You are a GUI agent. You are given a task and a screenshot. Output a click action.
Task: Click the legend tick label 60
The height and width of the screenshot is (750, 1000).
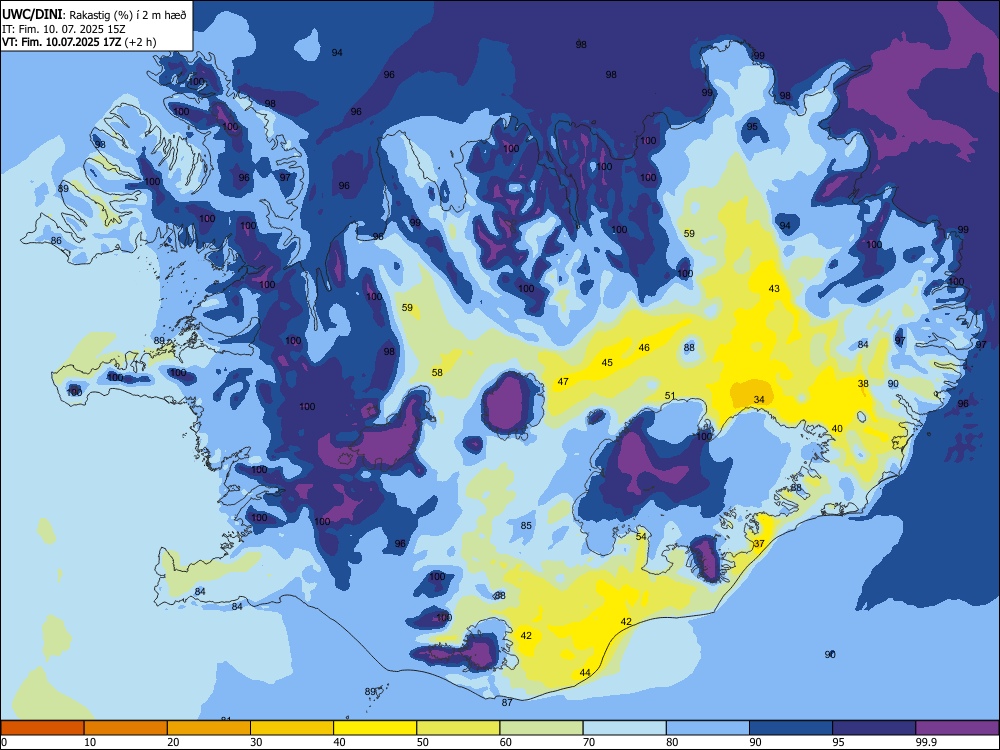pos(506,742)
